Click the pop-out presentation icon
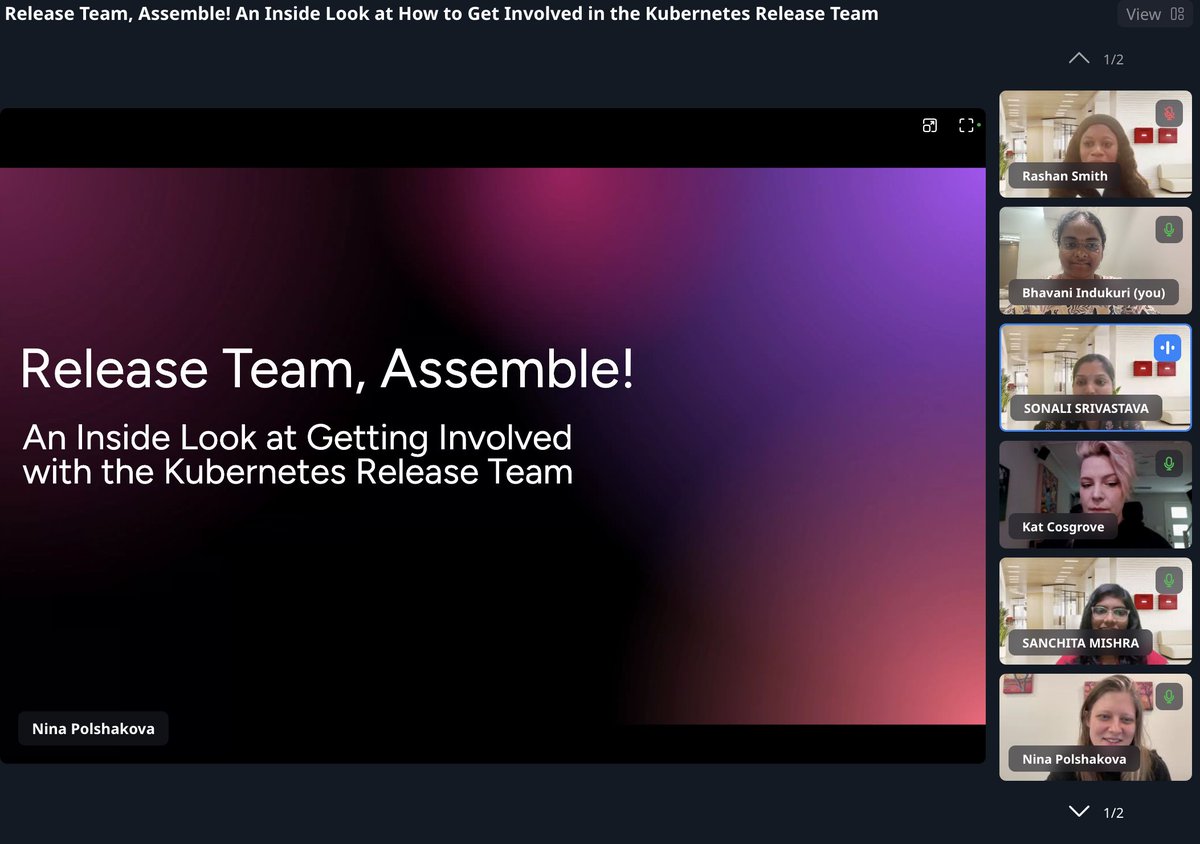This screenshot has width=1200, height=844. [x=930, y=125]
